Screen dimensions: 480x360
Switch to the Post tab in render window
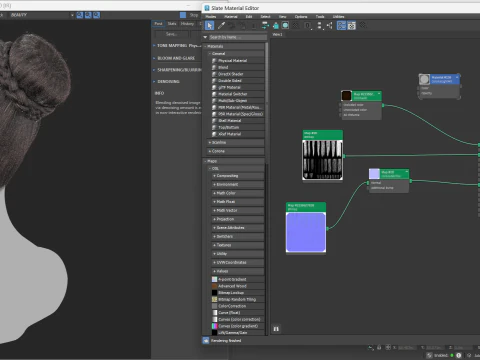click(x=158, y=24)
